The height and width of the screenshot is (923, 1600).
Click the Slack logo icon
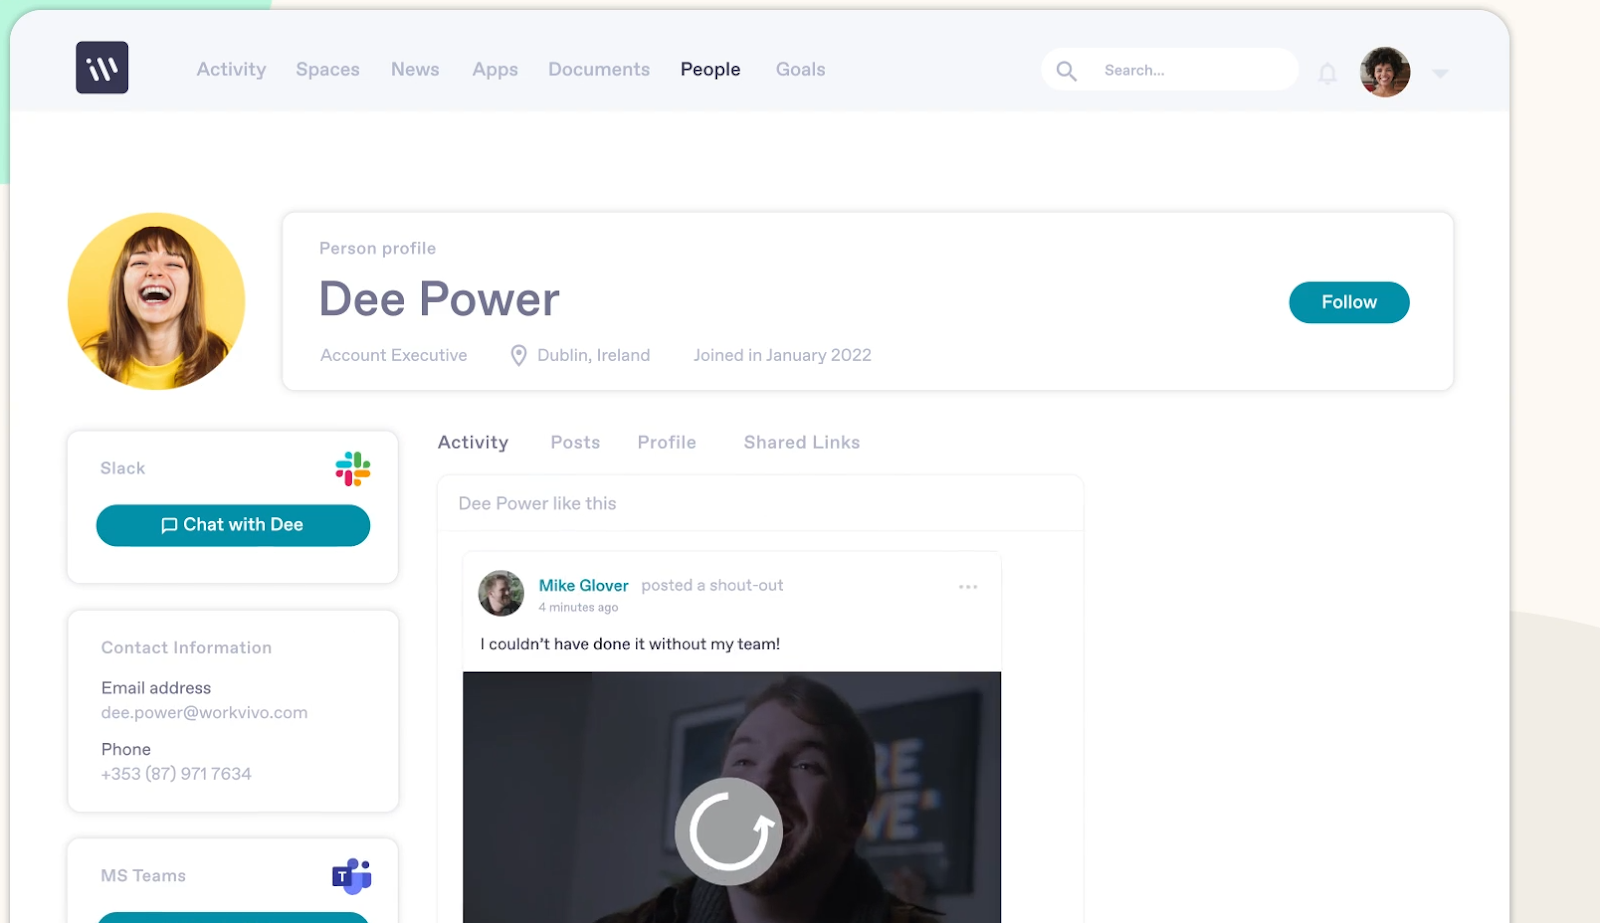(353, 469)
